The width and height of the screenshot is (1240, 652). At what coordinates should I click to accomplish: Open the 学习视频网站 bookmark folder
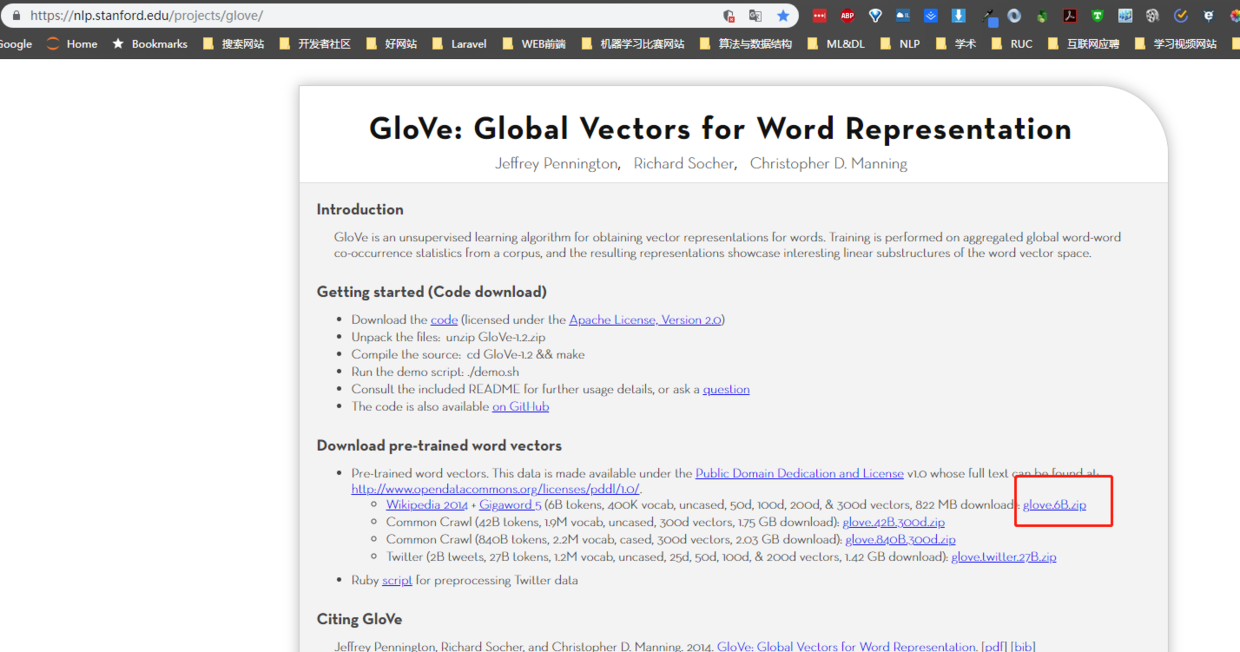(1176, 44)
